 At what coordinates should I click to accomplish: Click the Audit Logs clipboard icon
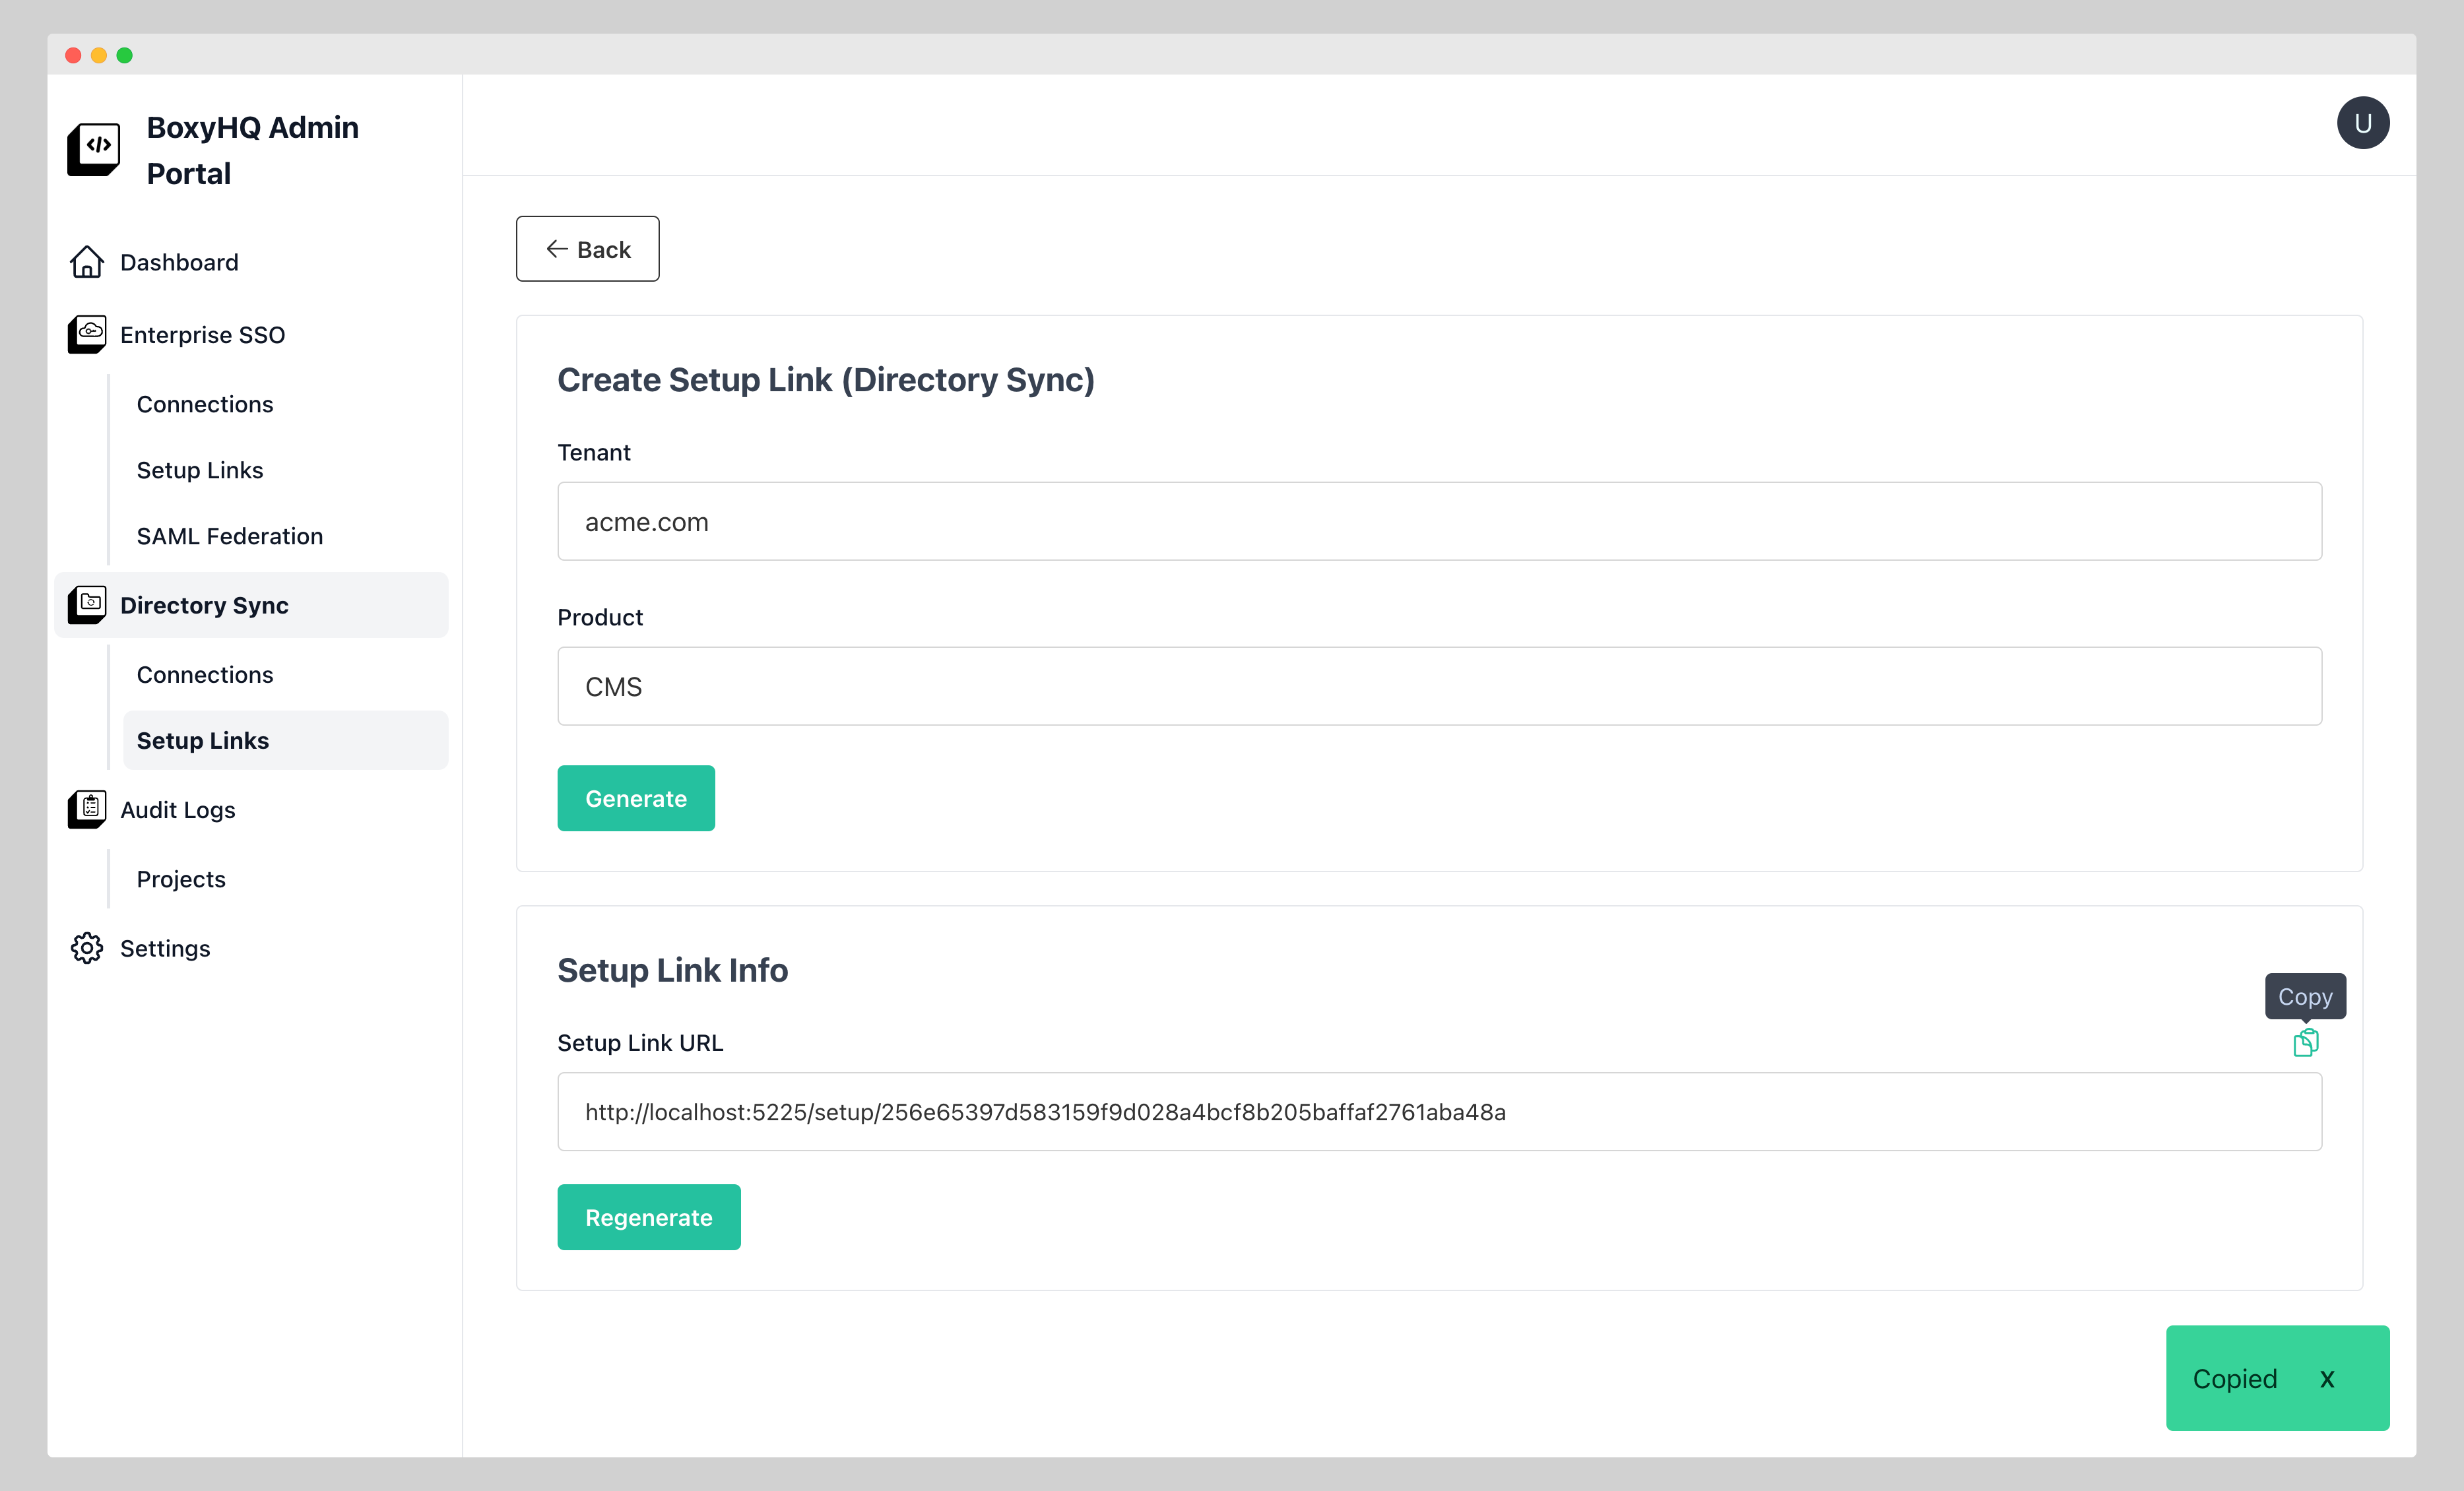coord(87,809)
